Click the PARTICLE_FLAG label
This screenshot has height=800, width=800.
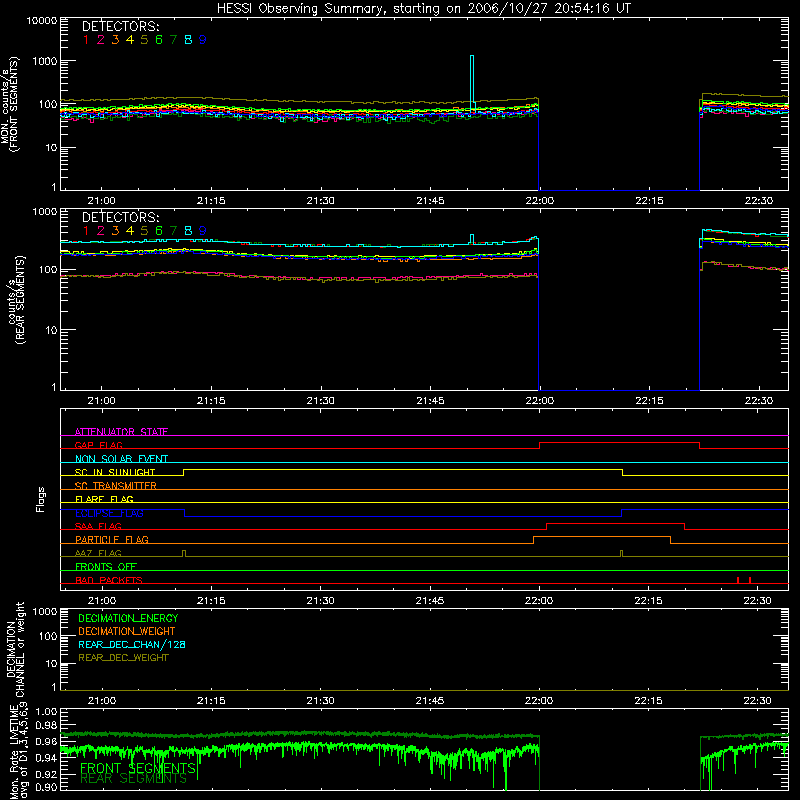tap(112, 539)
